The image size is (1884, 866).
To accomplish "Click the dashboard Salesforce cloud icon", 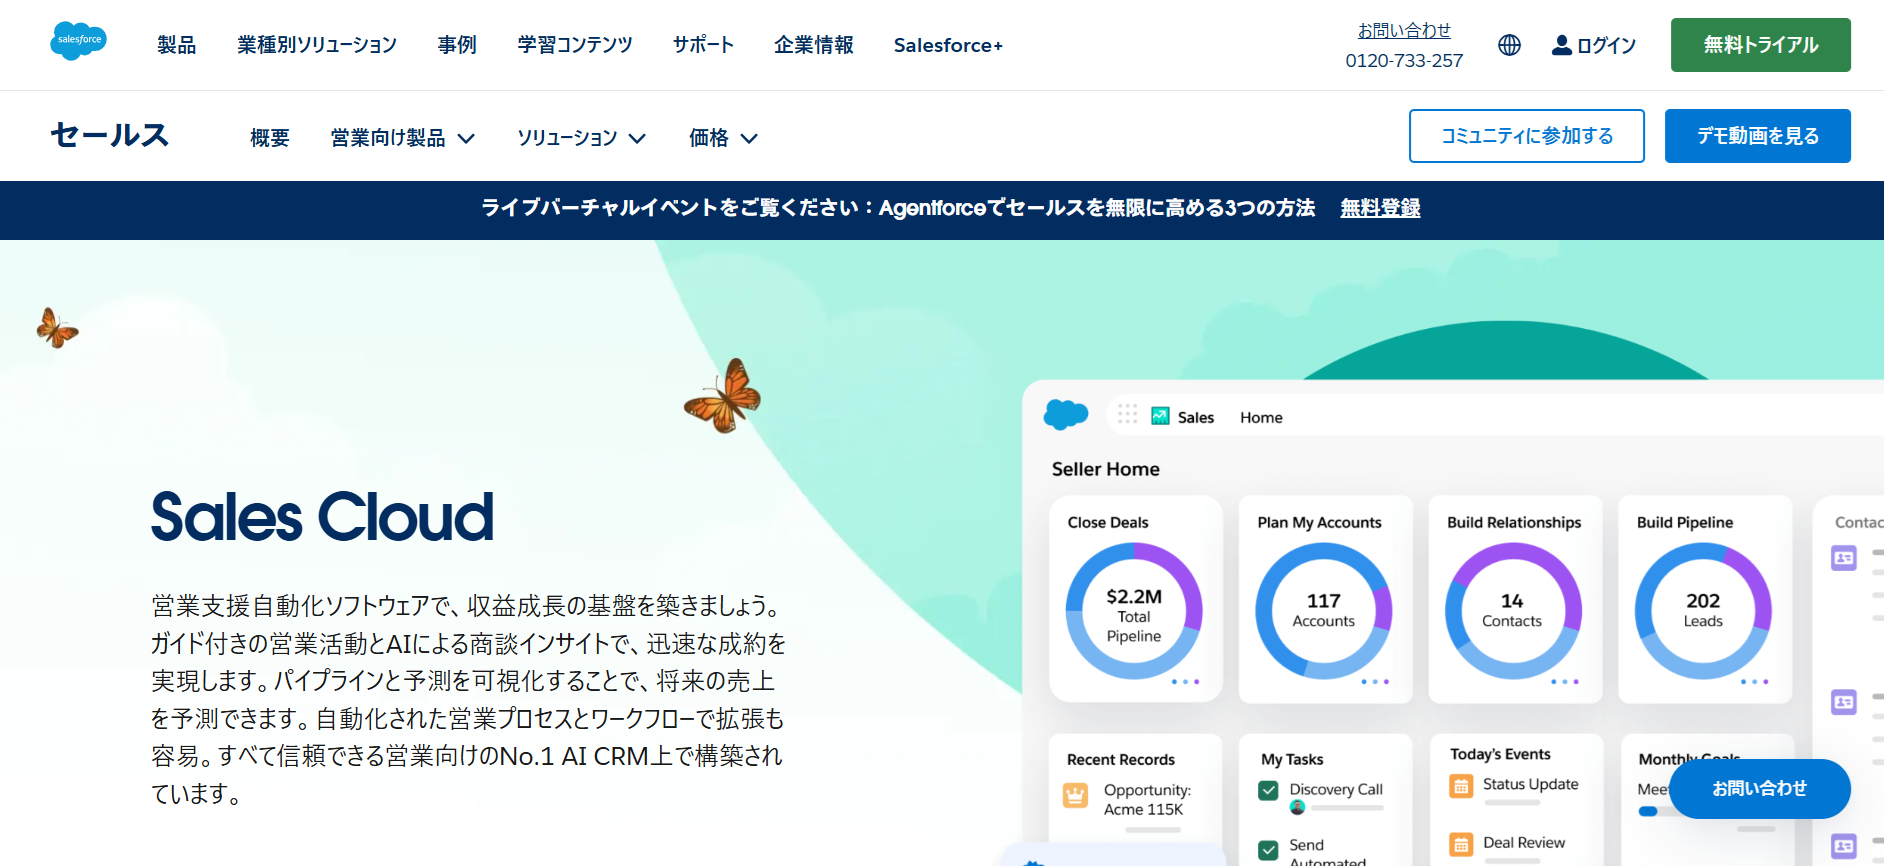I will pos(1066,414).
